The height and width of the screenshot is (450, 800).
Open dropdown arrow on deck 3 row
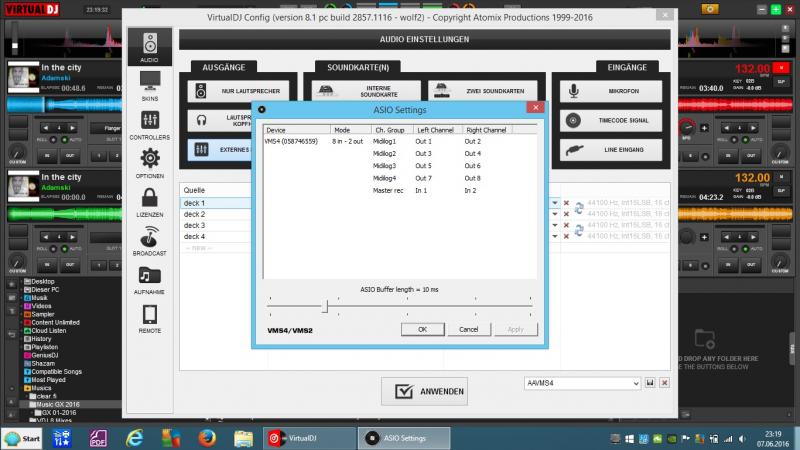click(555, 226)
